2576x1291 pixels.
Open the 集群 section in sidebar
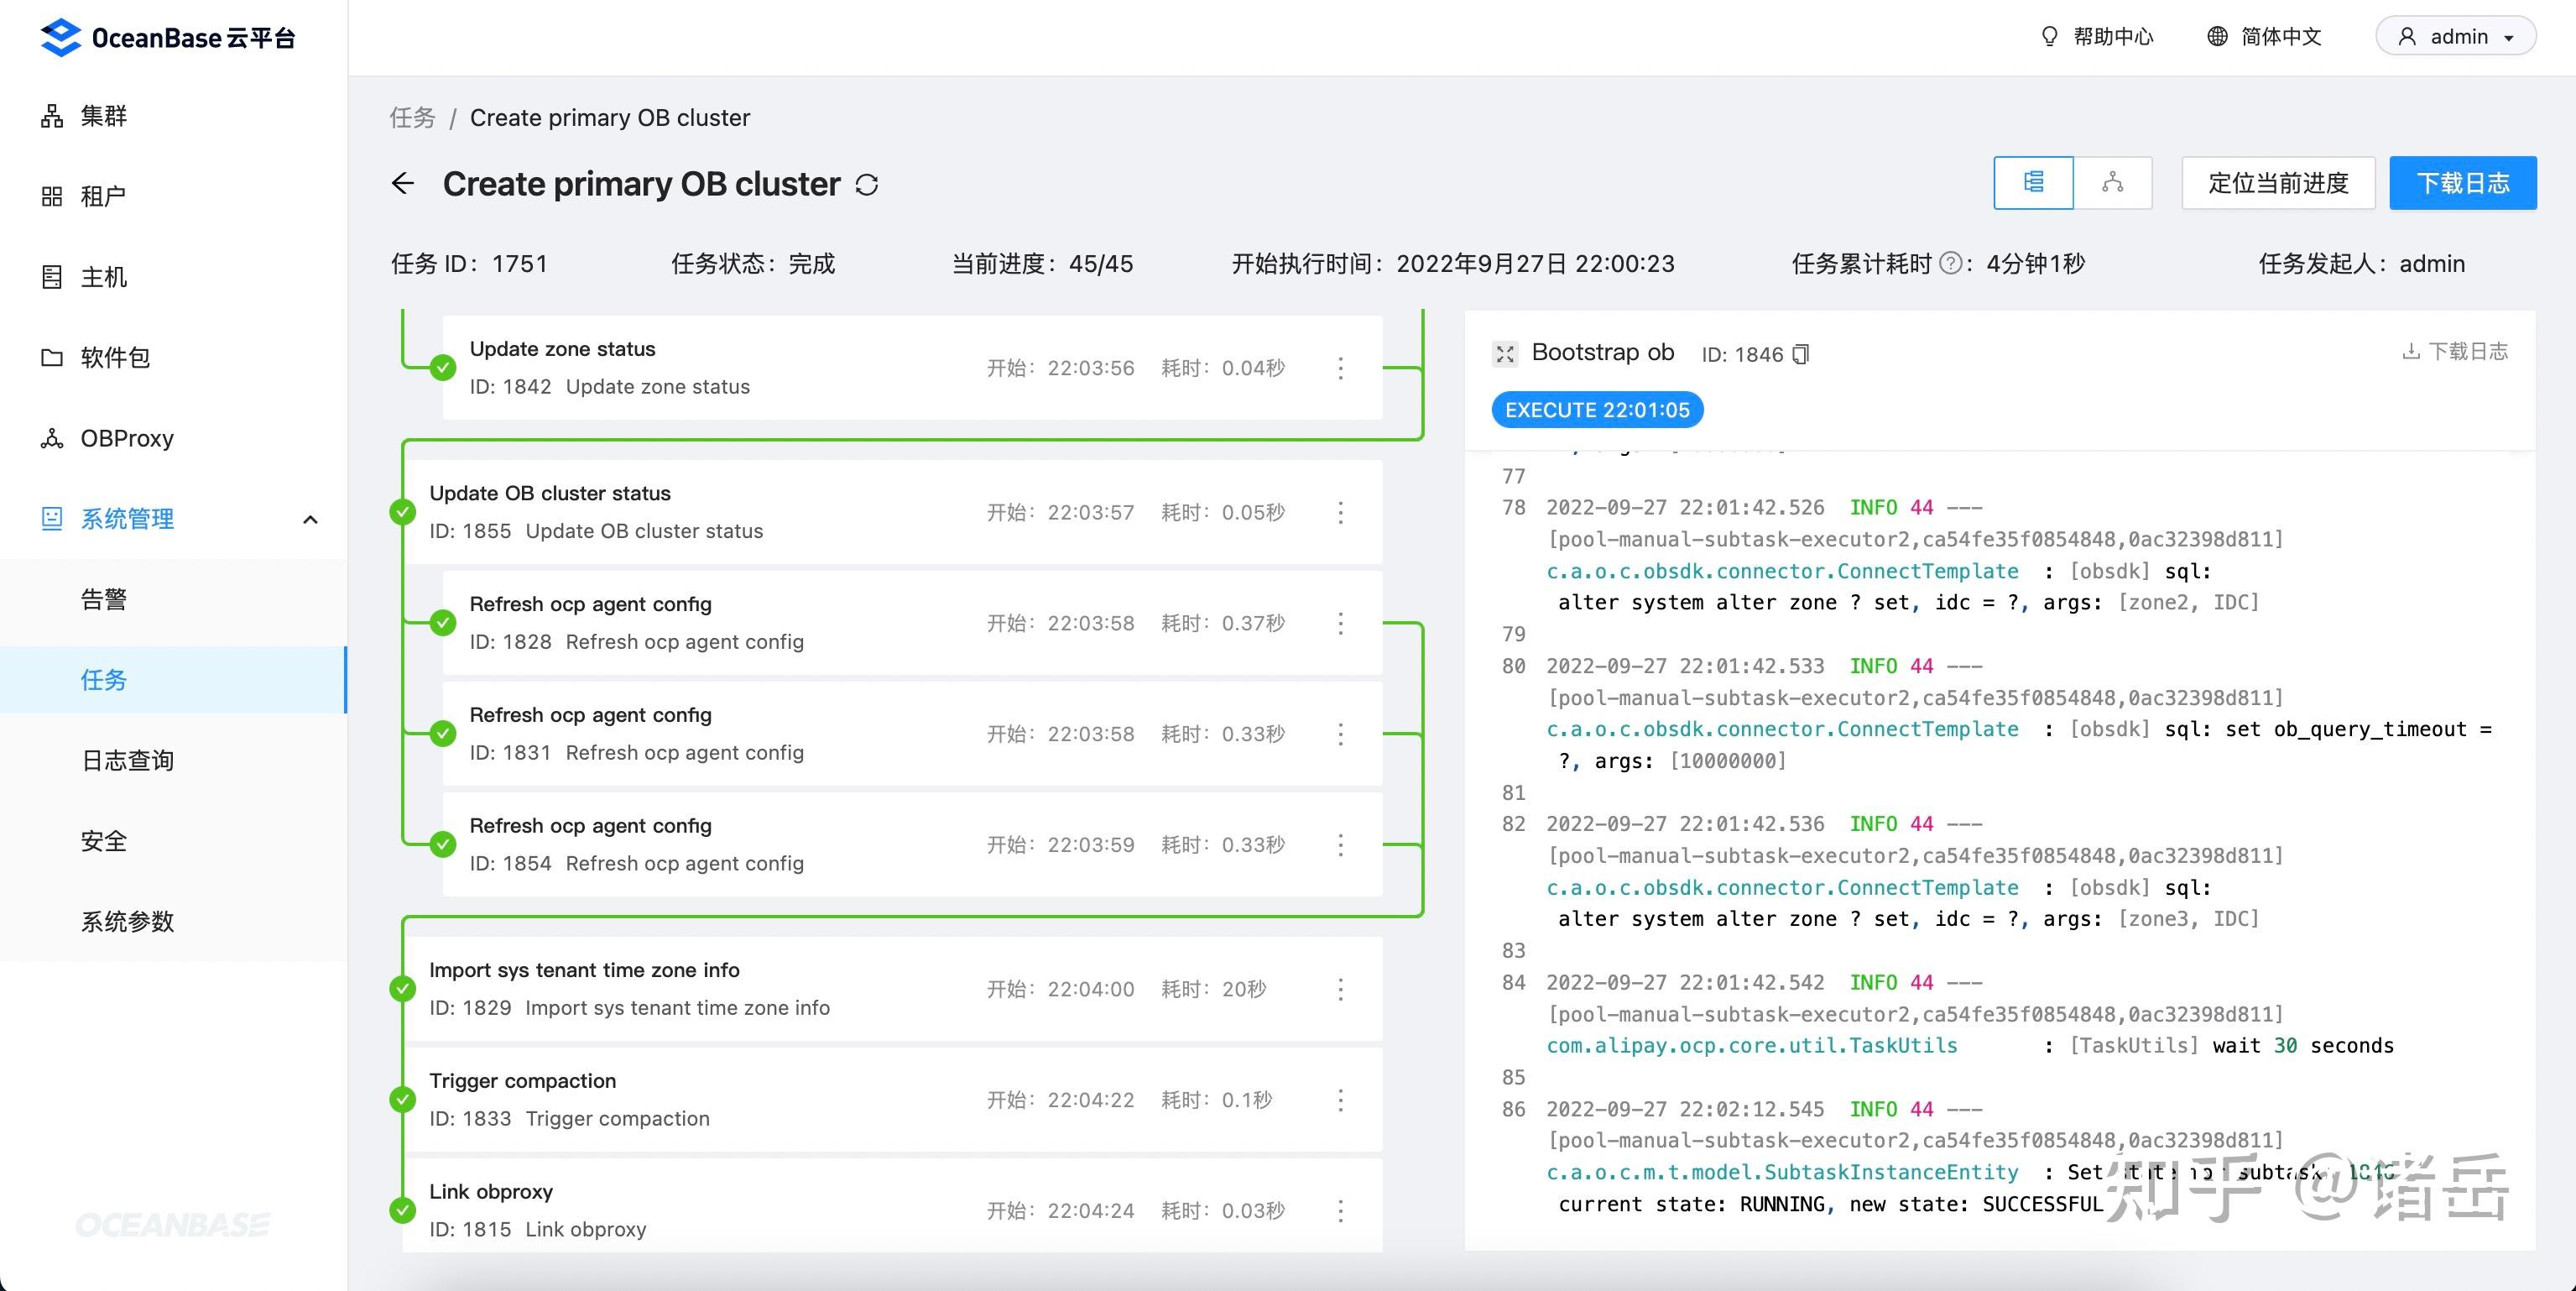(x=103, y=116)
